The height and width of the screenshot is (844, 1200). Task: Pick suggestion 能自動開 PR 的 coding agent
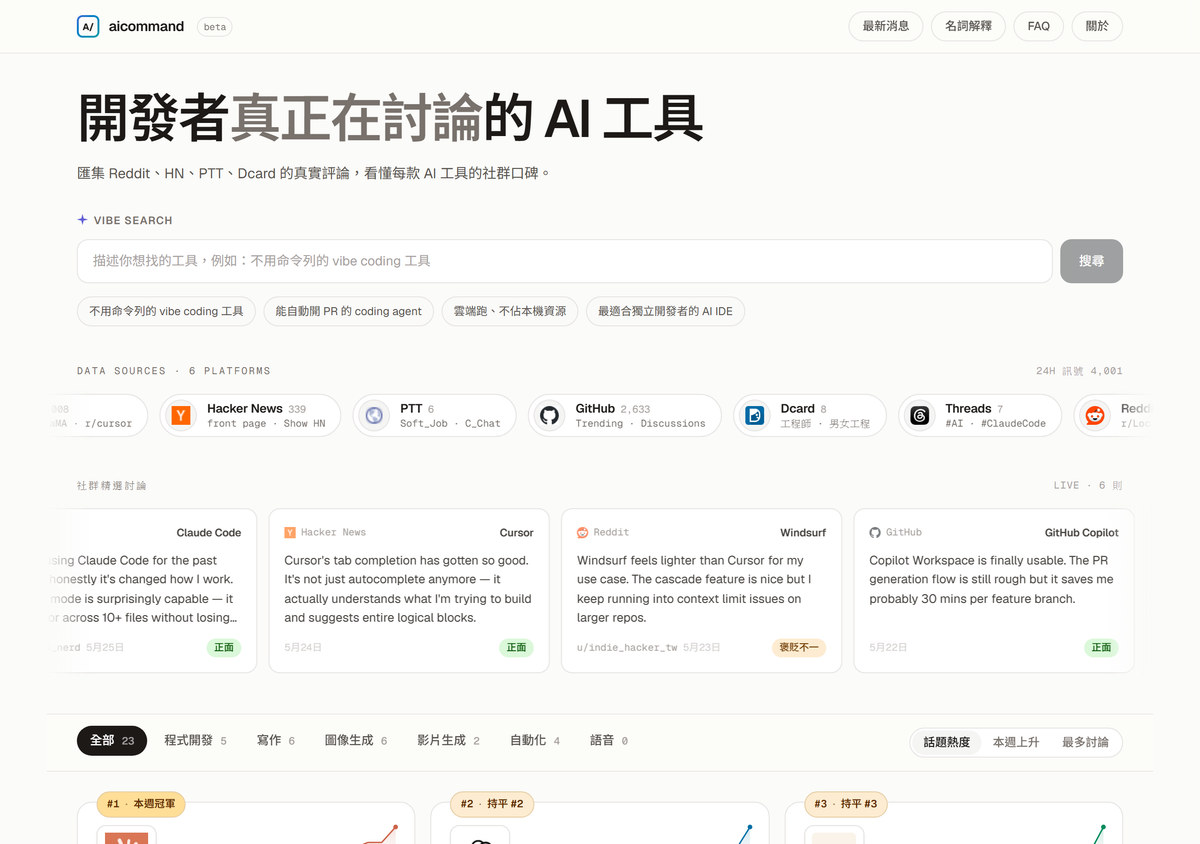pos(349,311)
